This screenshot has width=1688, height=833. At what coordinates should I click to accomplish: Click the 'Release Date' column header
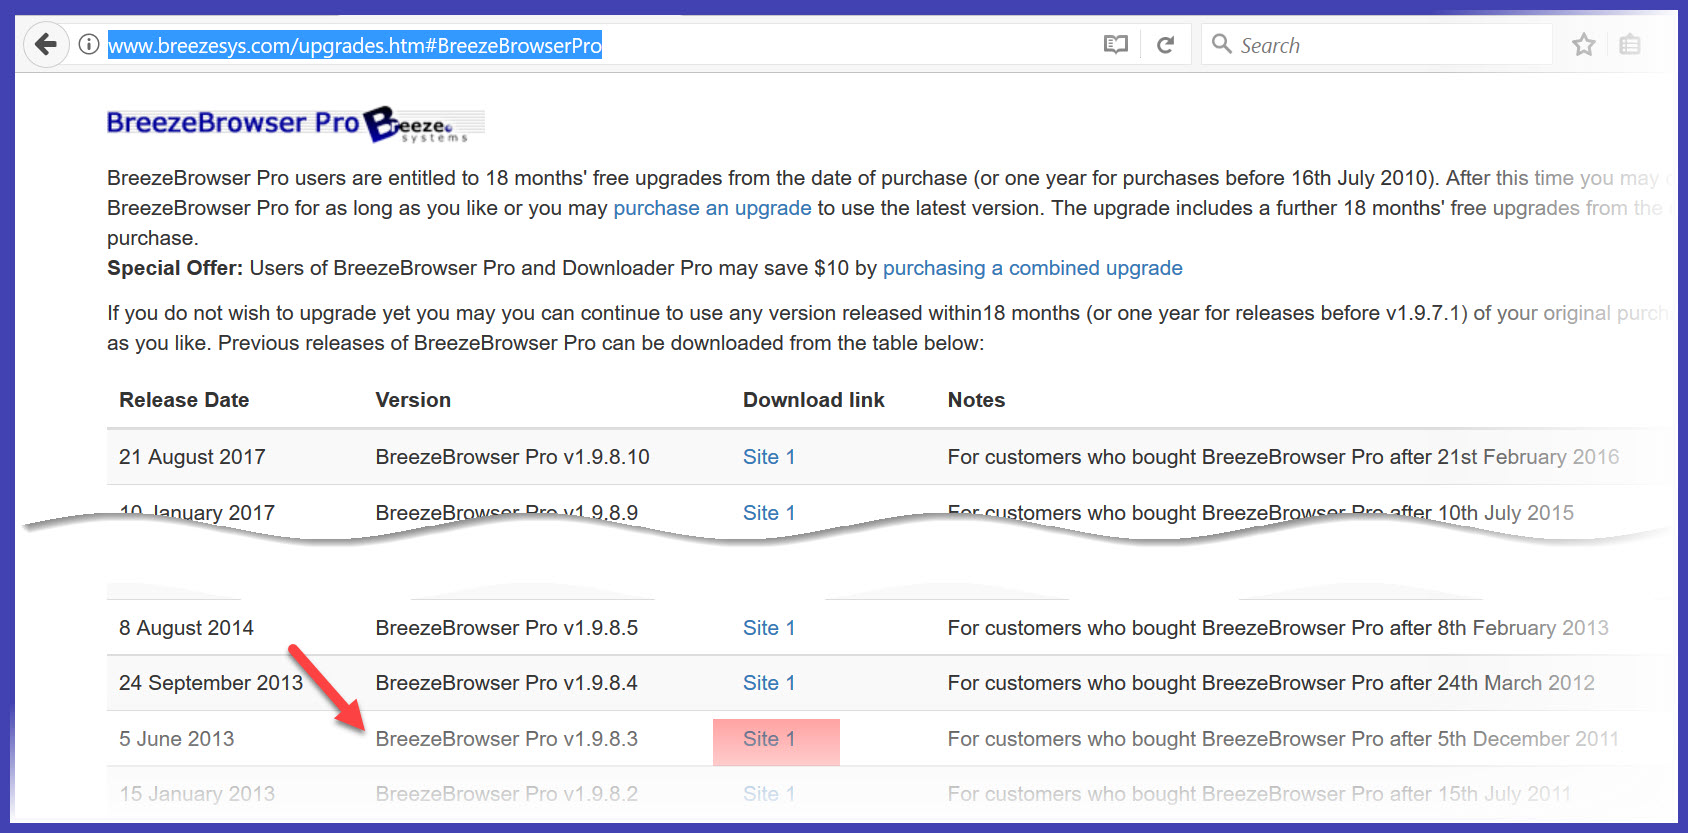pos(184,400)
